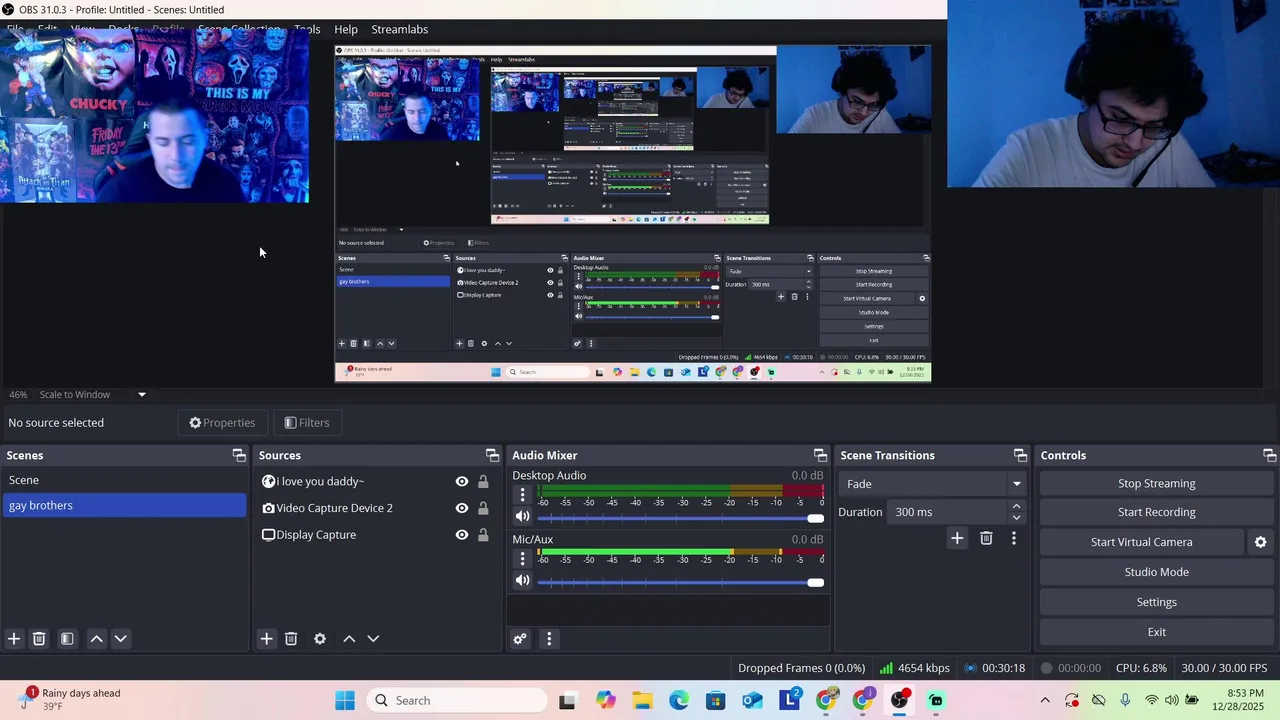Click the Properties button above the Scenes dock
This screenshot has width=1280, height=720.
[x=222, y=422]
